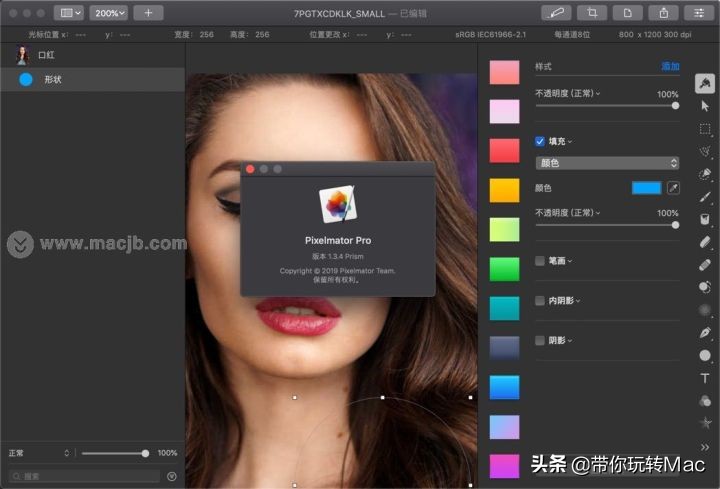Click the layer search field

[x=85, y=477]
